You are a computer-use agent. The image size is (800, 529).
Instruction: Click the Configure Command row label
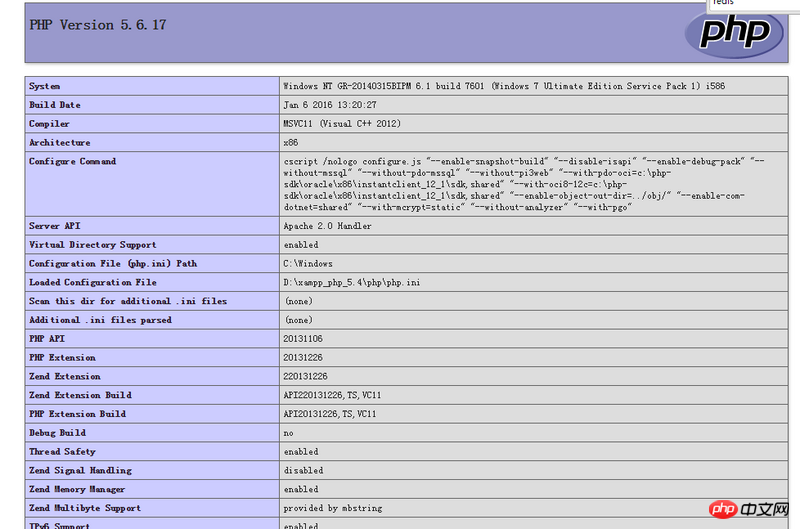(x=73, y=161)
